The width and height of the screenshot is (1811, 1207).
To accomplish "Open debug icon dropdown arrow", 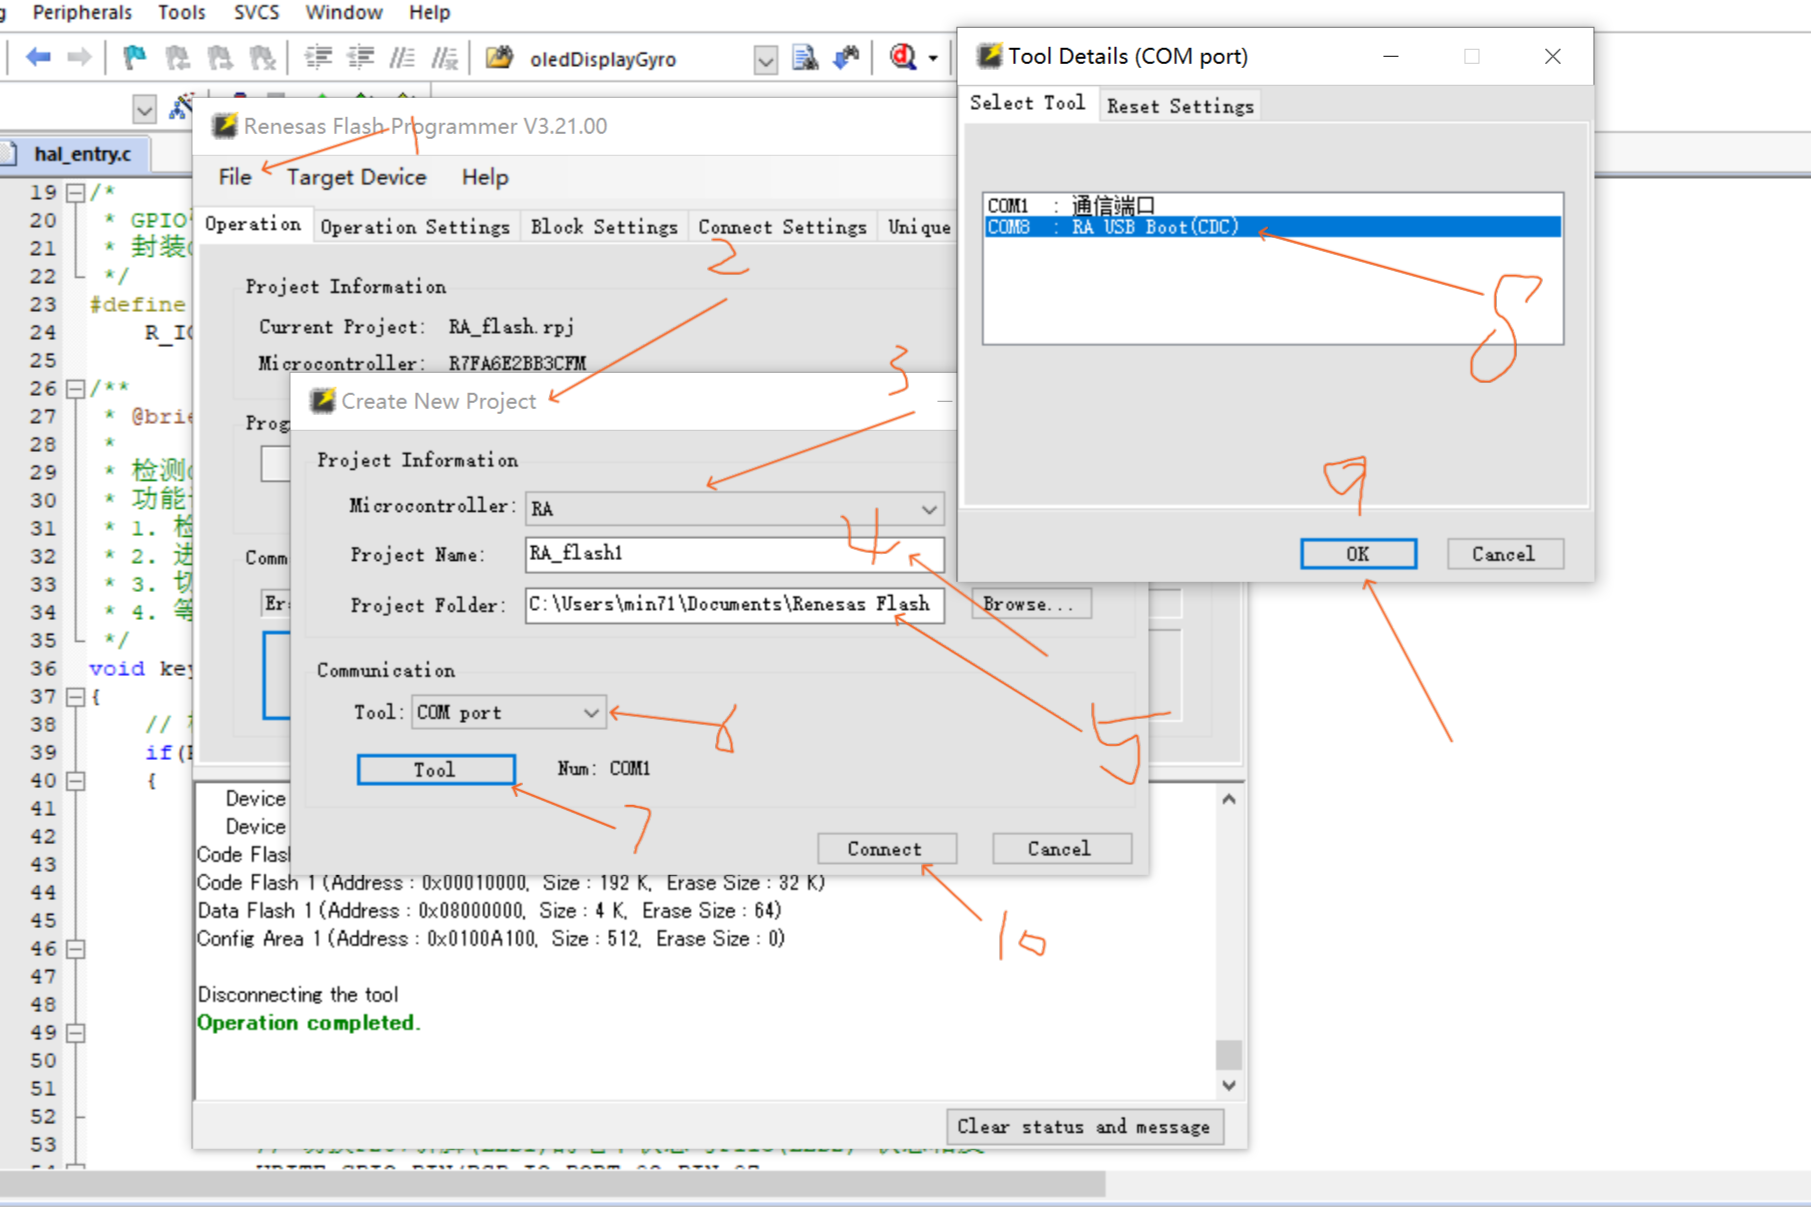I will (x=933, y=58).
